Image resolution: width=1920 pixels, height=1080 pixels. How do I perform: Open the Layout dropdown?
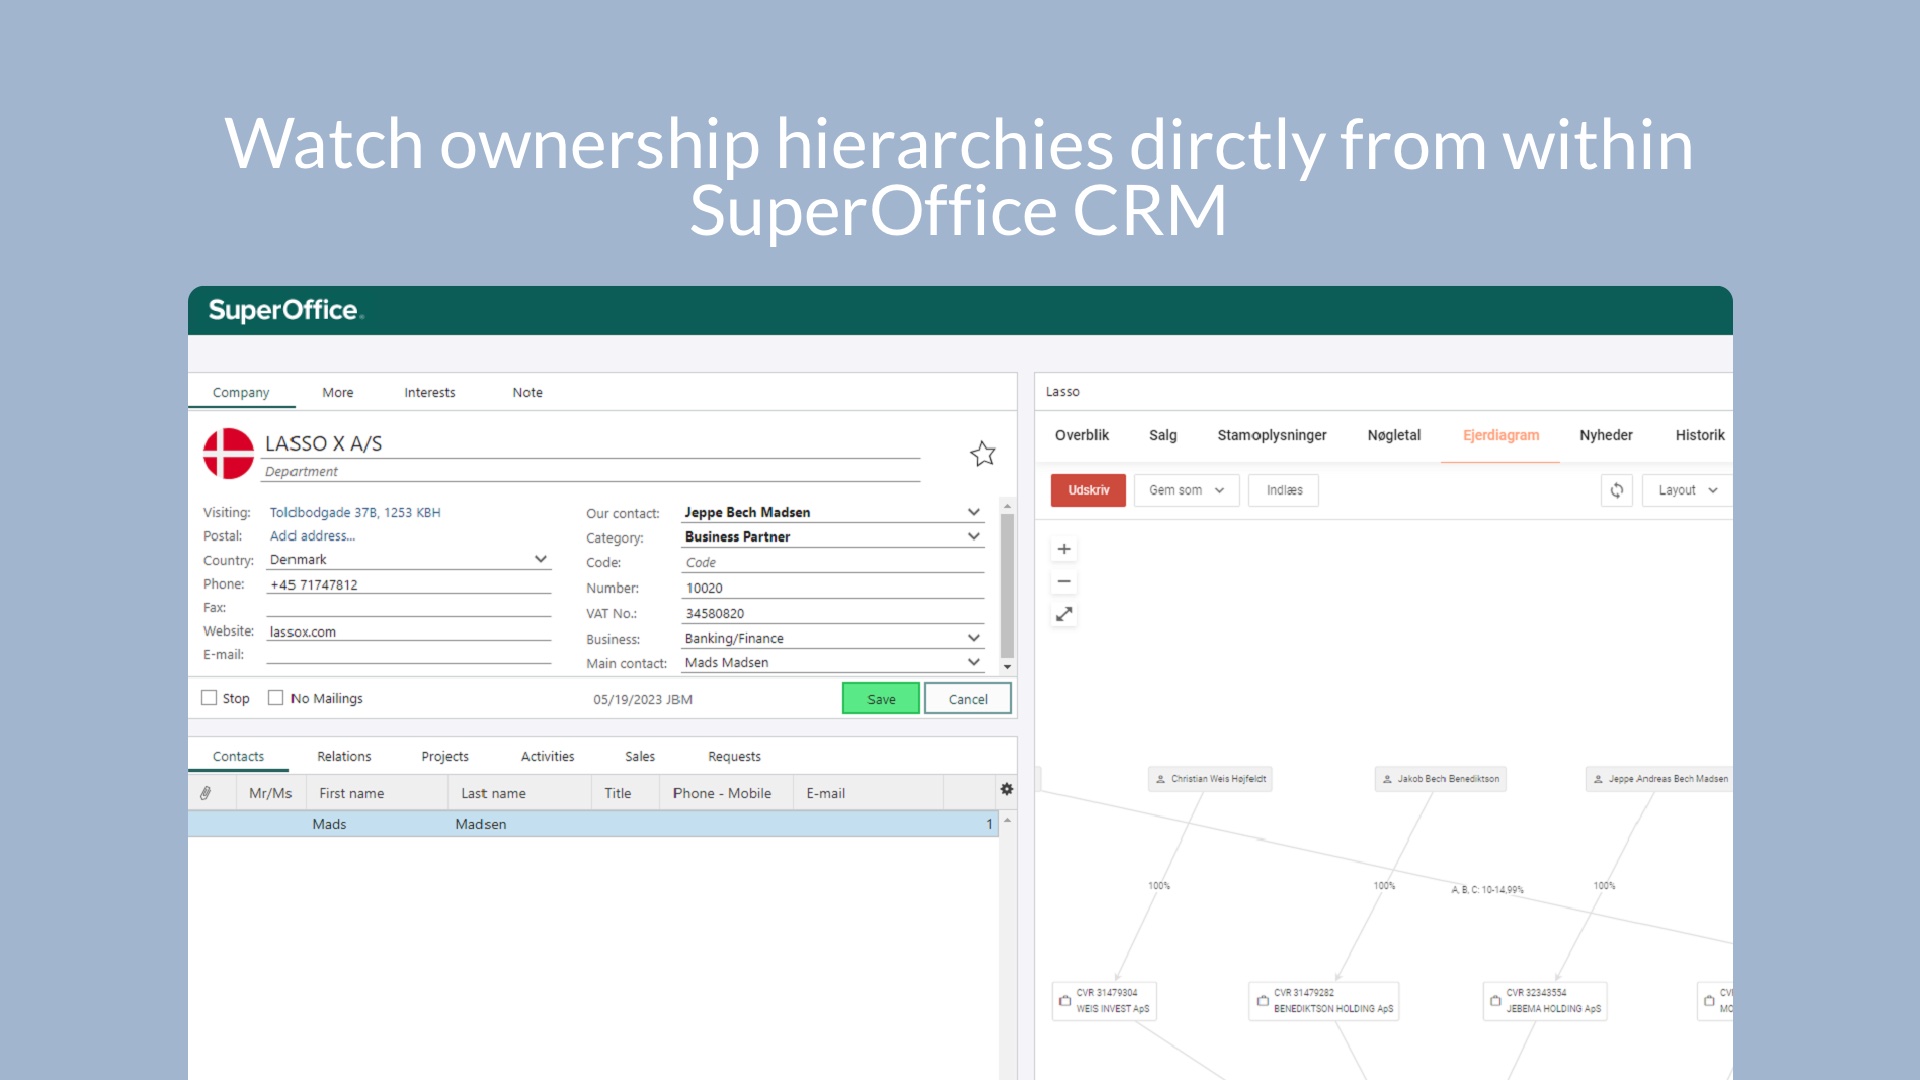coord(1687,490)
